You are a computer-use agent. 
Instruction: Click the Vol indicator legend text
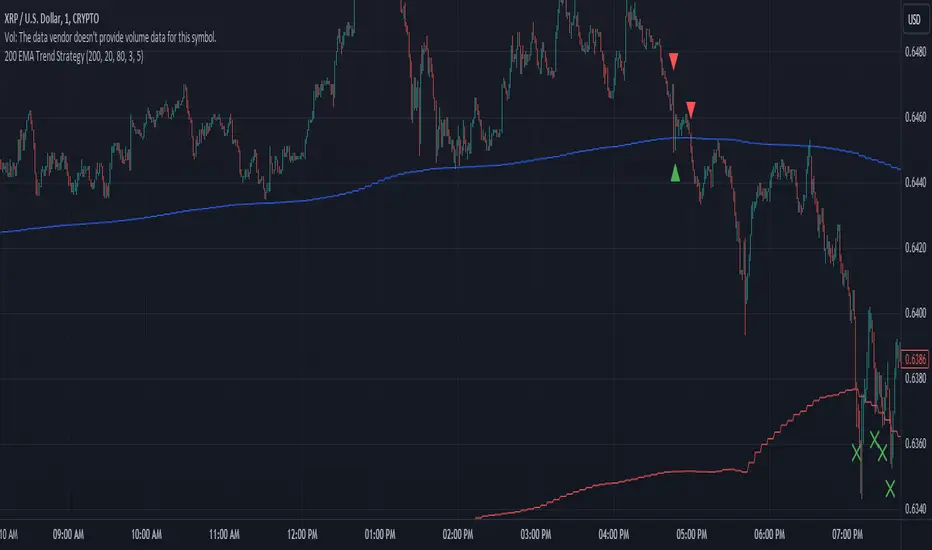[108, 38]
